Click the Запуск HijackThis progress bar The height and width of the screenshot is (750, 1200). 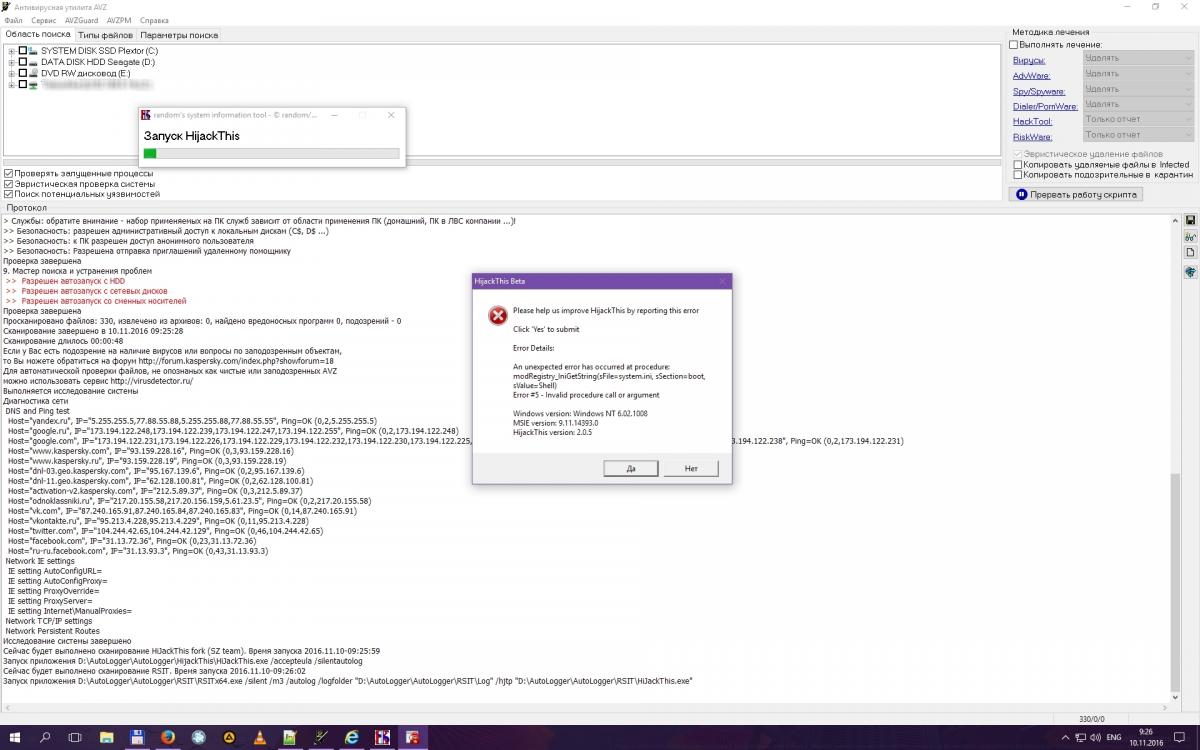coord(271,153)
